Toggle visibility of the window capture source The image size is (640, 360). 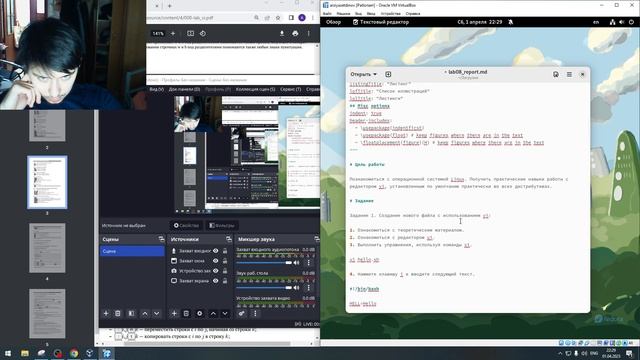click(216, 261)
